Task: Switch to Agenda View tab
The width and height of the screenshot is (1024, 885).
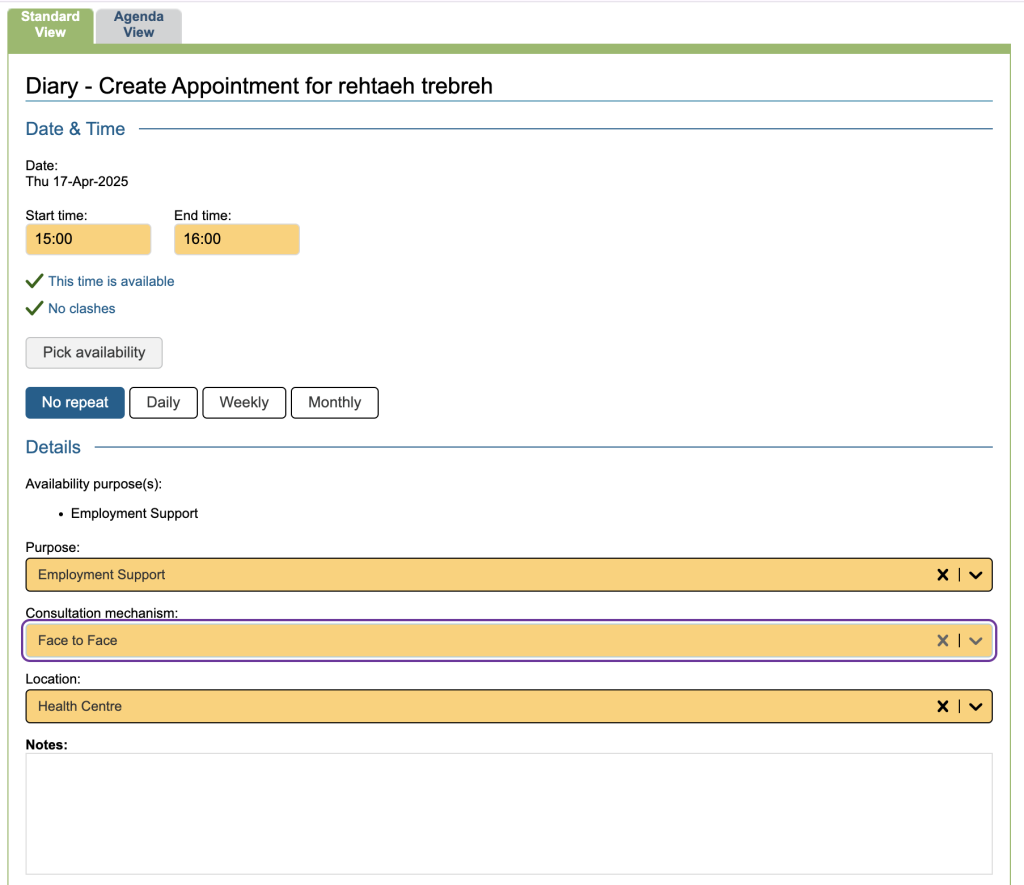Action: pyautogui.click(x=139, y=25)
